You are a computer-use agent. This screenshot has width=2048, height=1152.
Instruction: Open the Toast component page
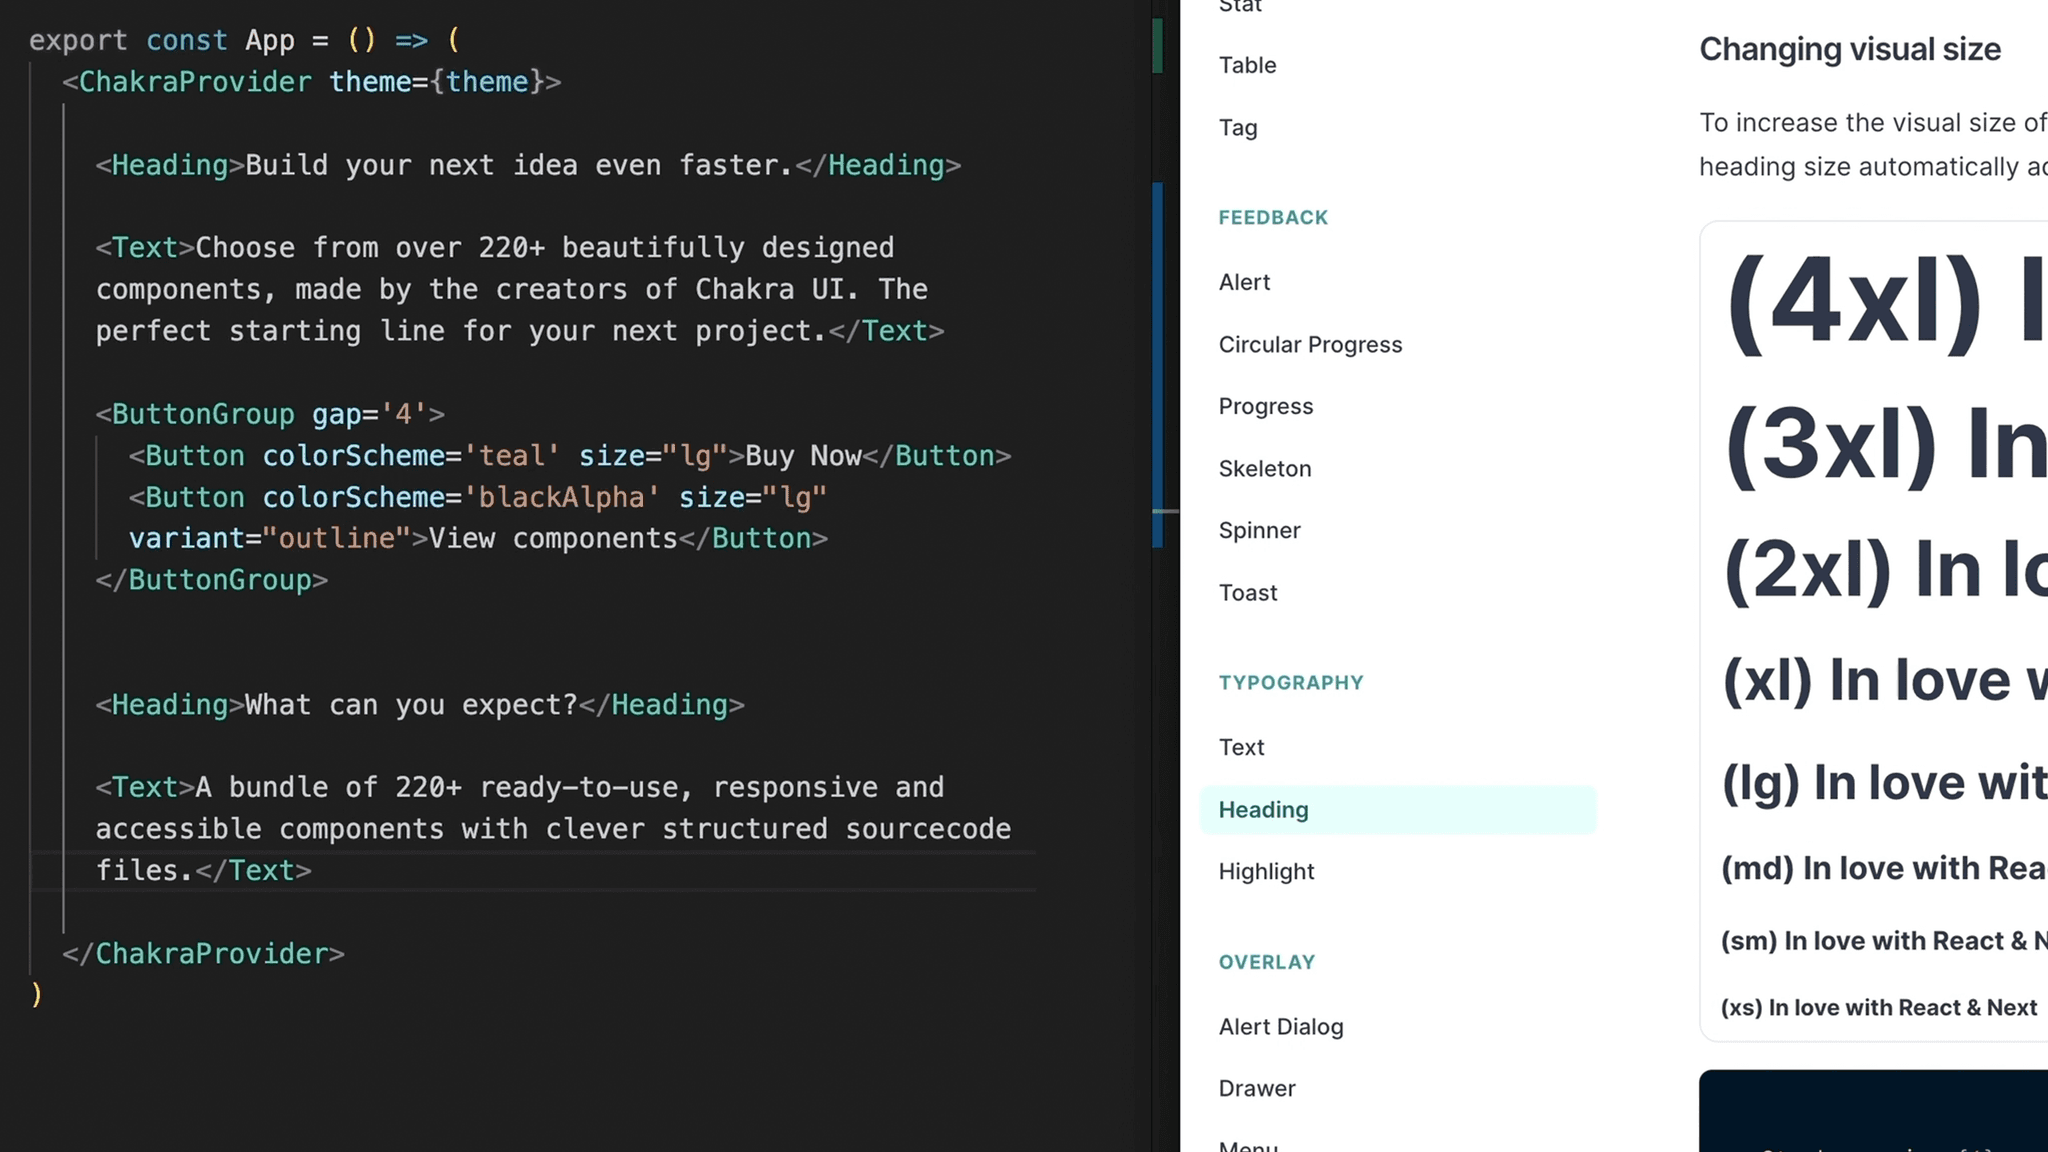pos(1247,592)
